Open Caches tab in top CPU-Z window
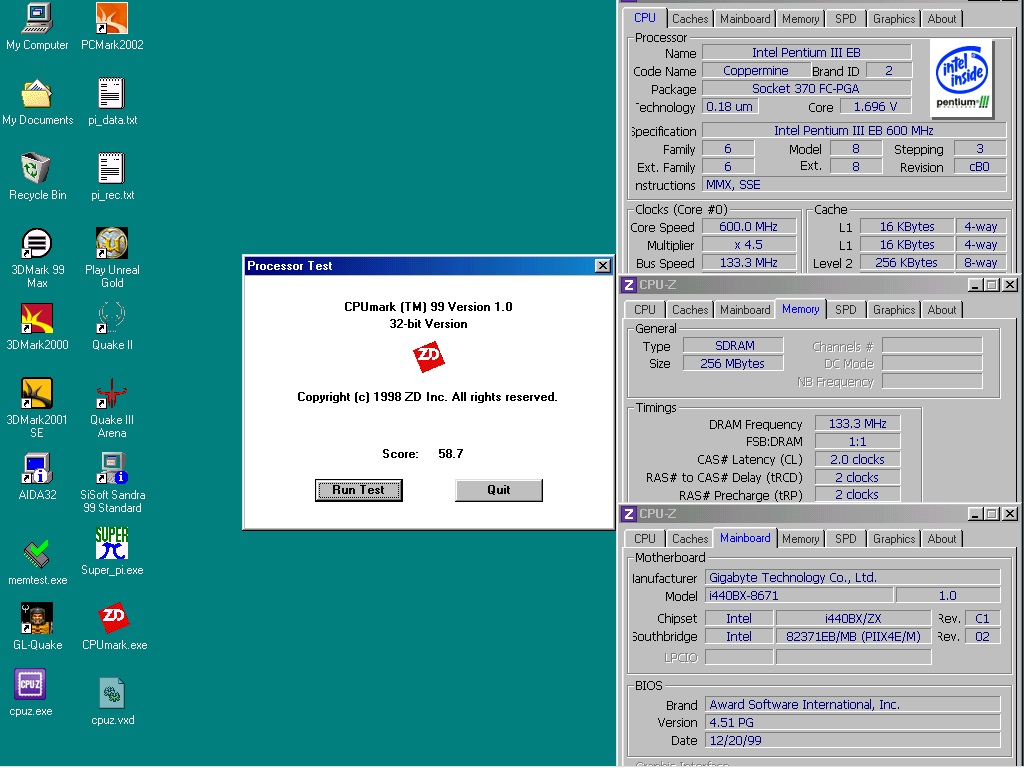 pyautogui.click(x=690, y=19)
